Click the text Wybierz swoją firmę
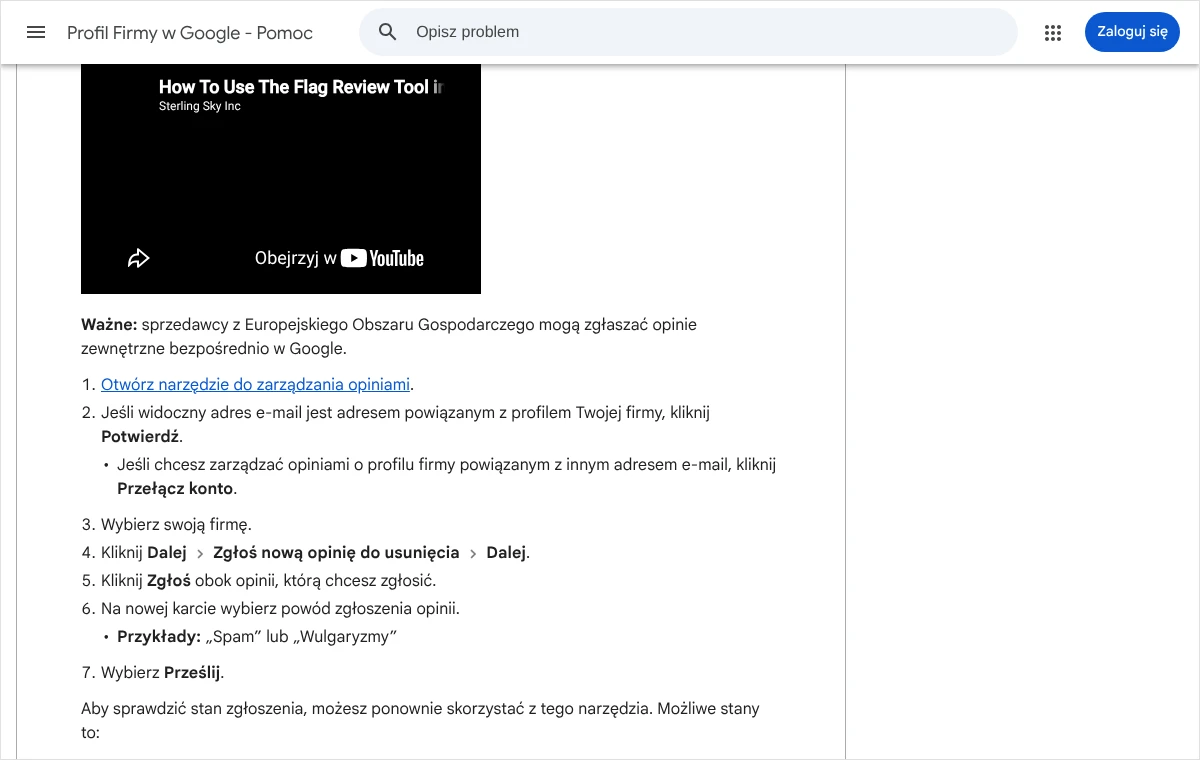 176,524
